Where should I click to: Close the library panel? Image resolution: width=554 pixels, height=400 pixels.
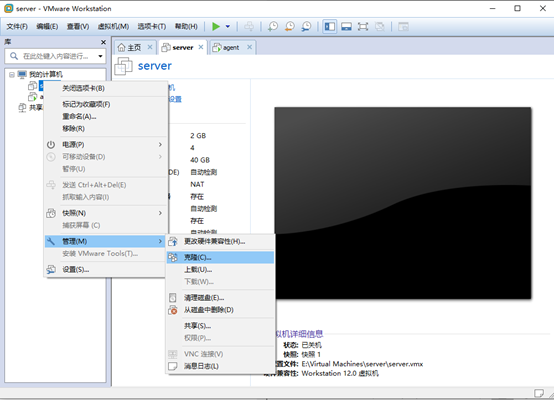pos(103,42)
